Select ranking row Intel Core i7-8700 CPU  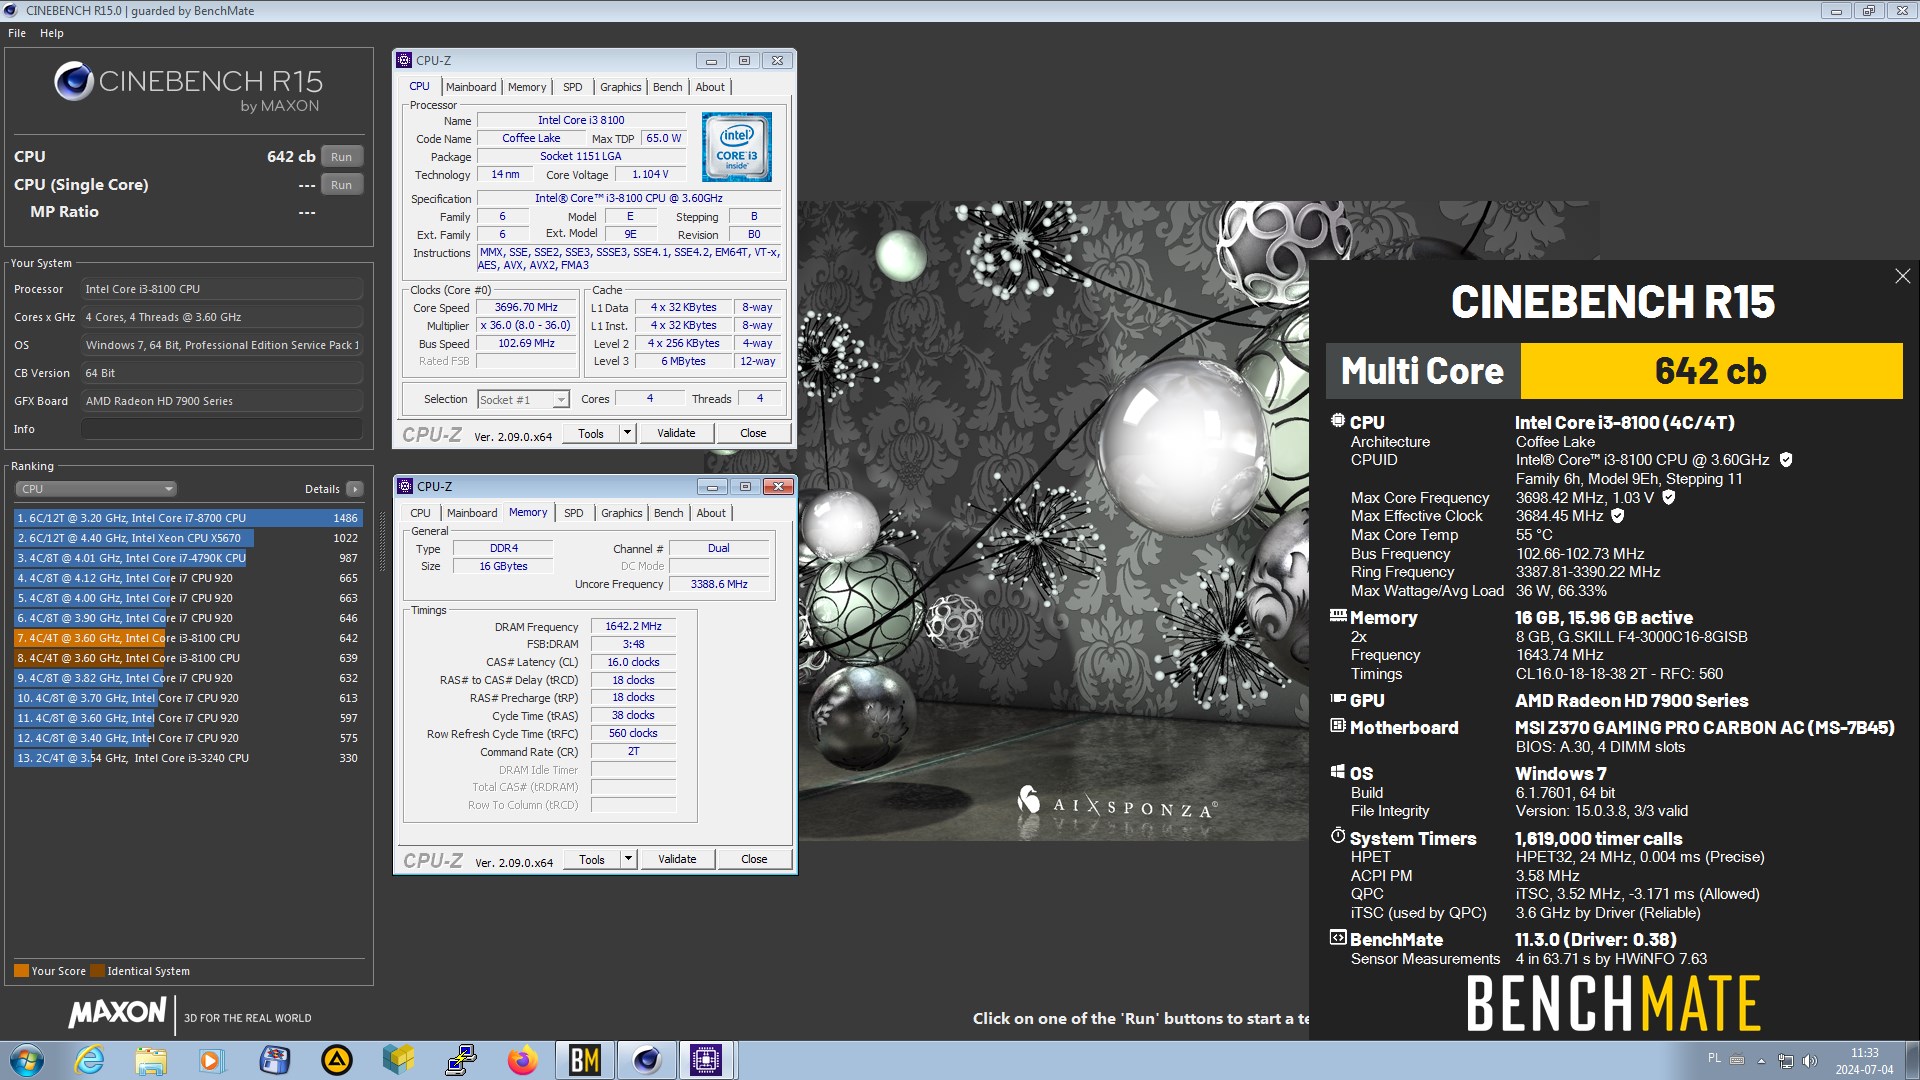click(188, 518)
